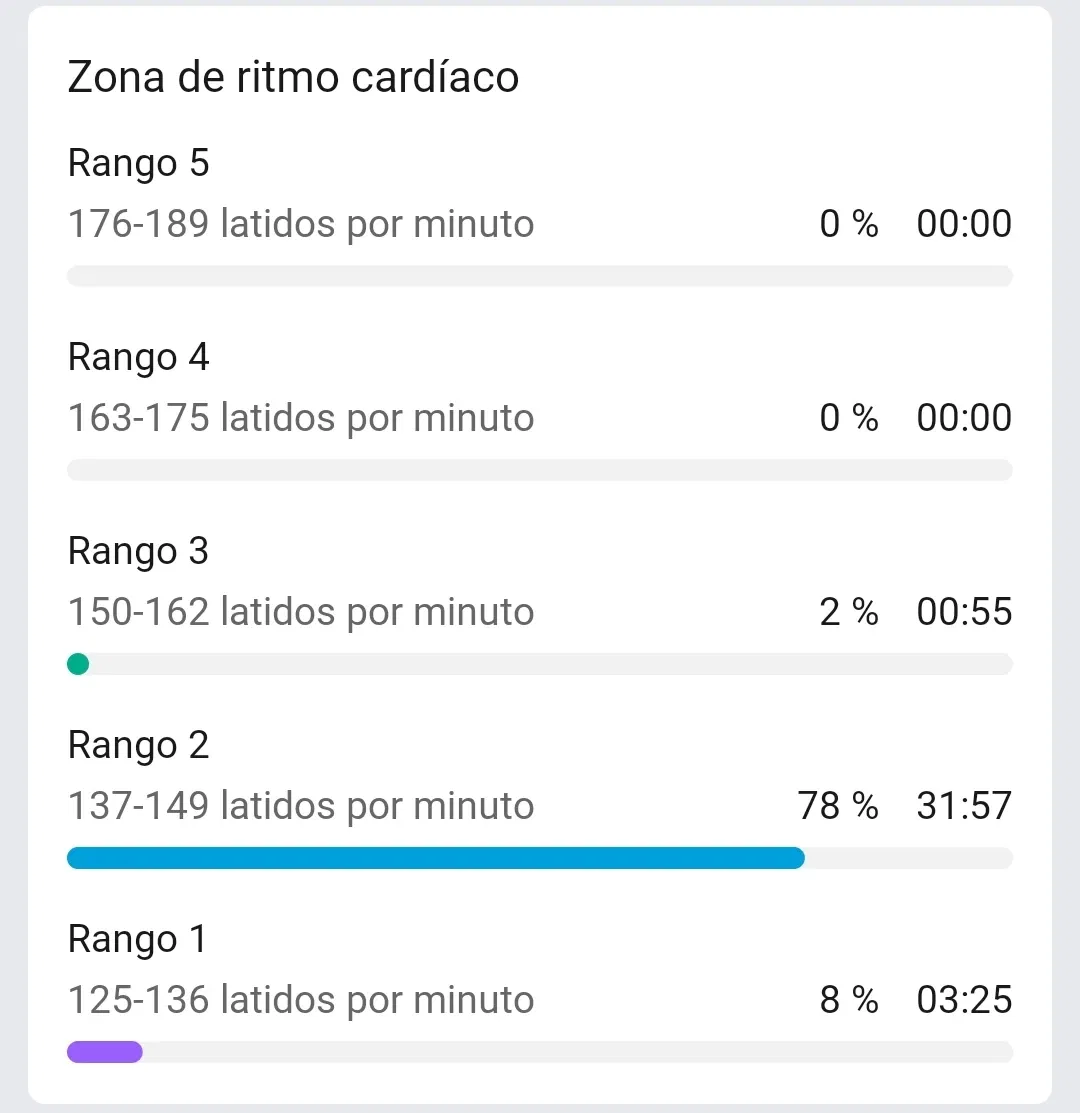
Task: Click the empty Rango 4 progress bar
Action: (539, 470)
